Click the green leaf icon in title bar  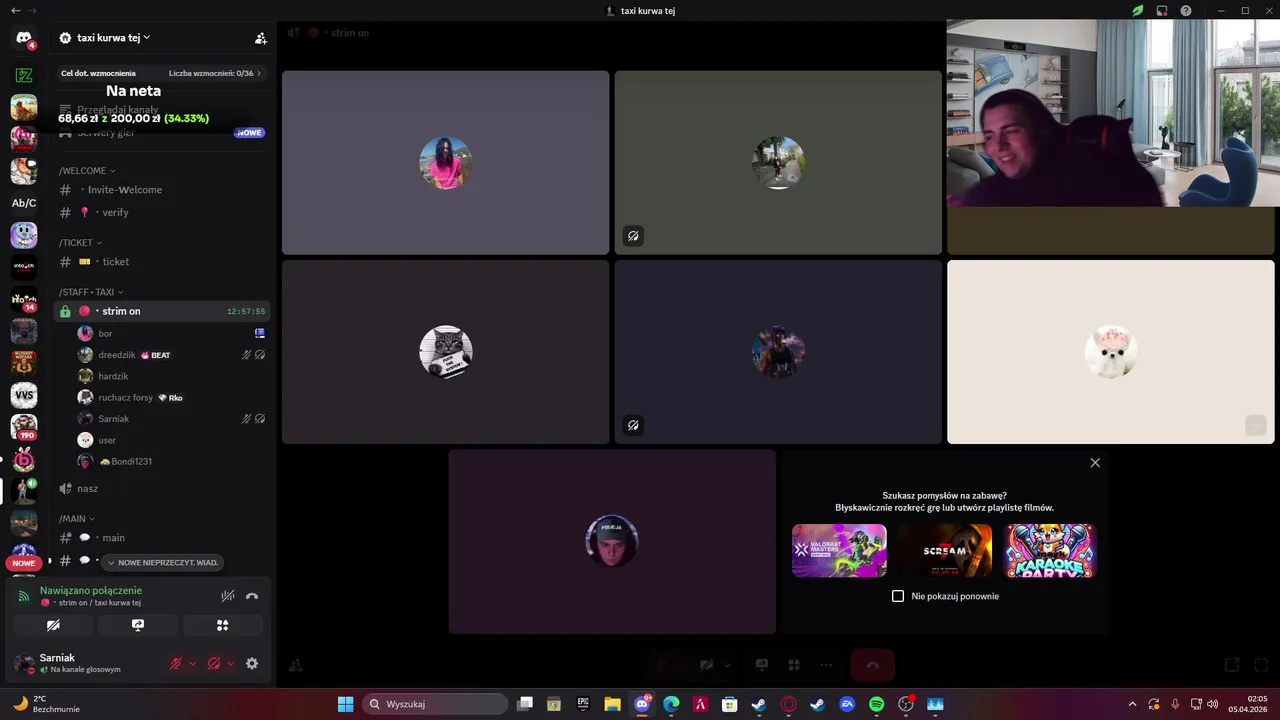(x=1138, y=11)
